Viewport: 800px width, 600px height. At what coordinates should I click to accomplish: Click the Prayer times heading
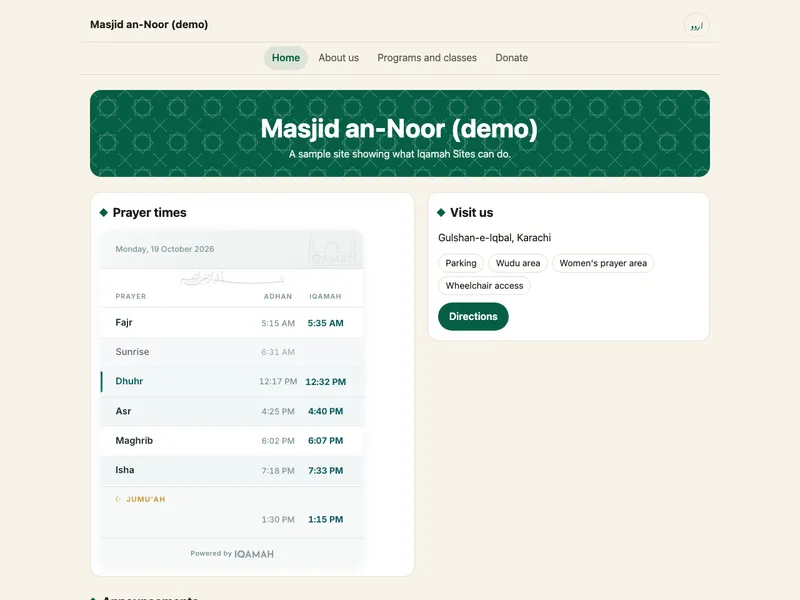[x=149, y=212]
